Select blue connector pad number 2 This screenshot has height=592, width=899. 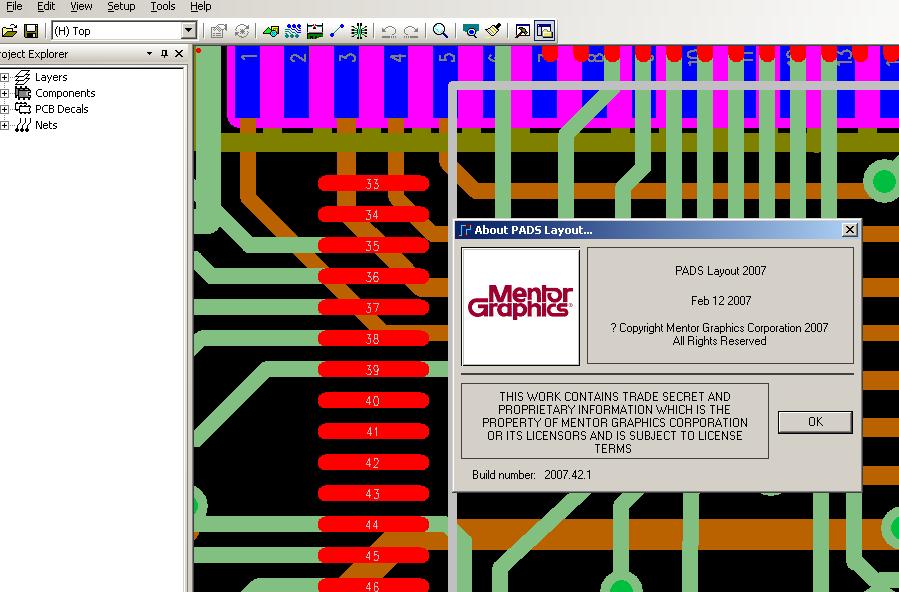297,82
